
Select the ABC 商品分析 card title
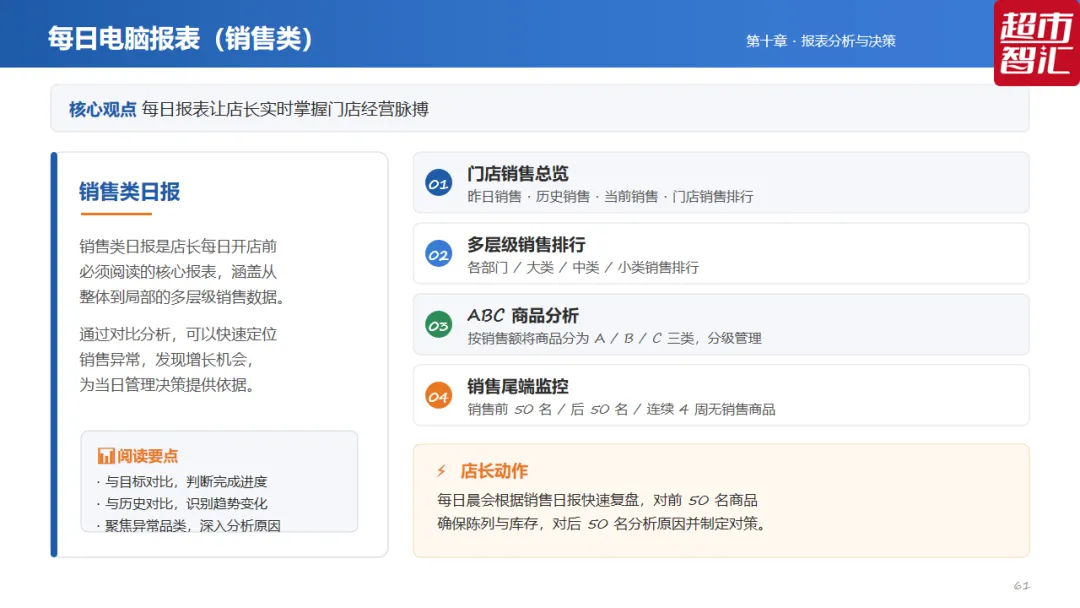point(523,315)
